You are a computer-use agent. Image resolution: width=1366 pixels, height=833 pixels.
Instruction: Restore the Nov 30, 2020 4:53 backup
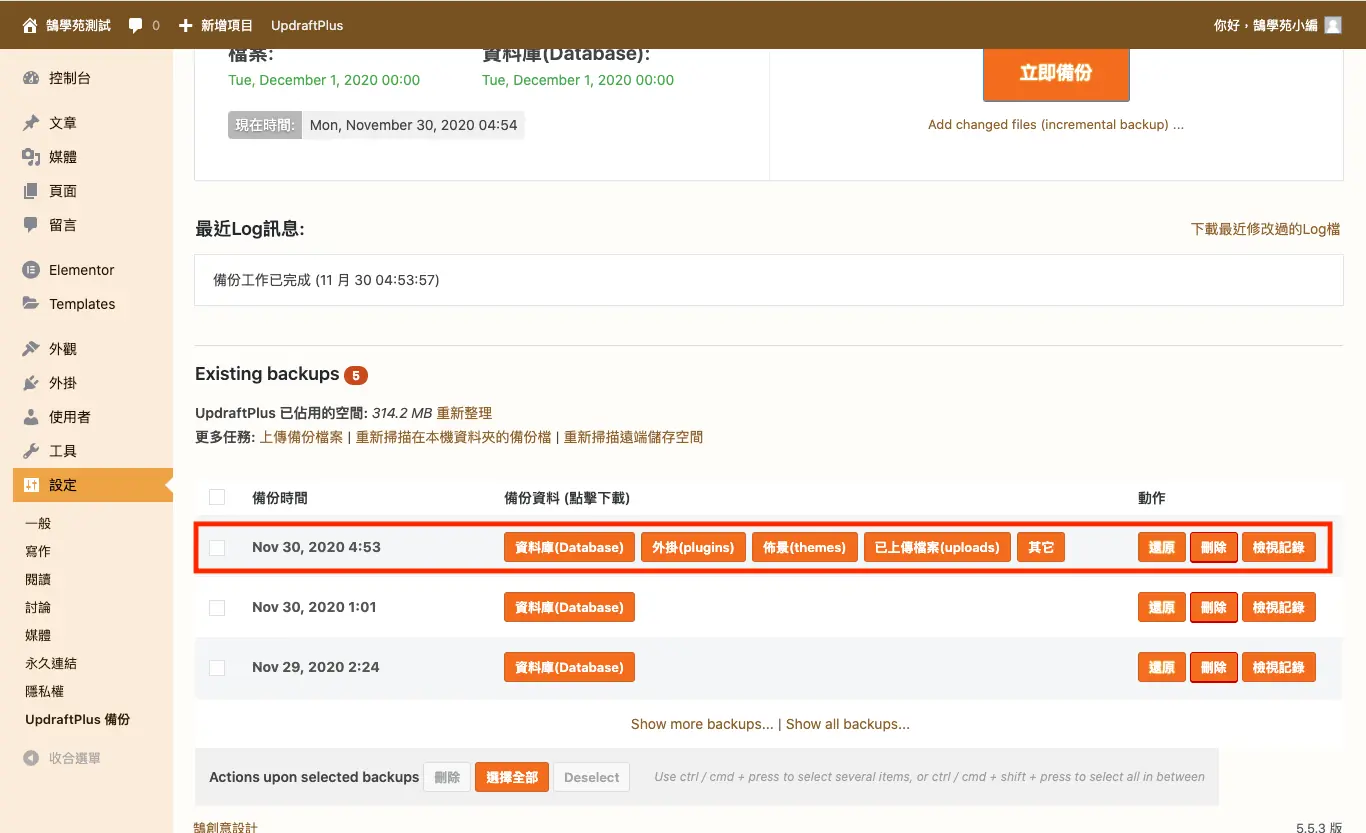pos(1161,547)
